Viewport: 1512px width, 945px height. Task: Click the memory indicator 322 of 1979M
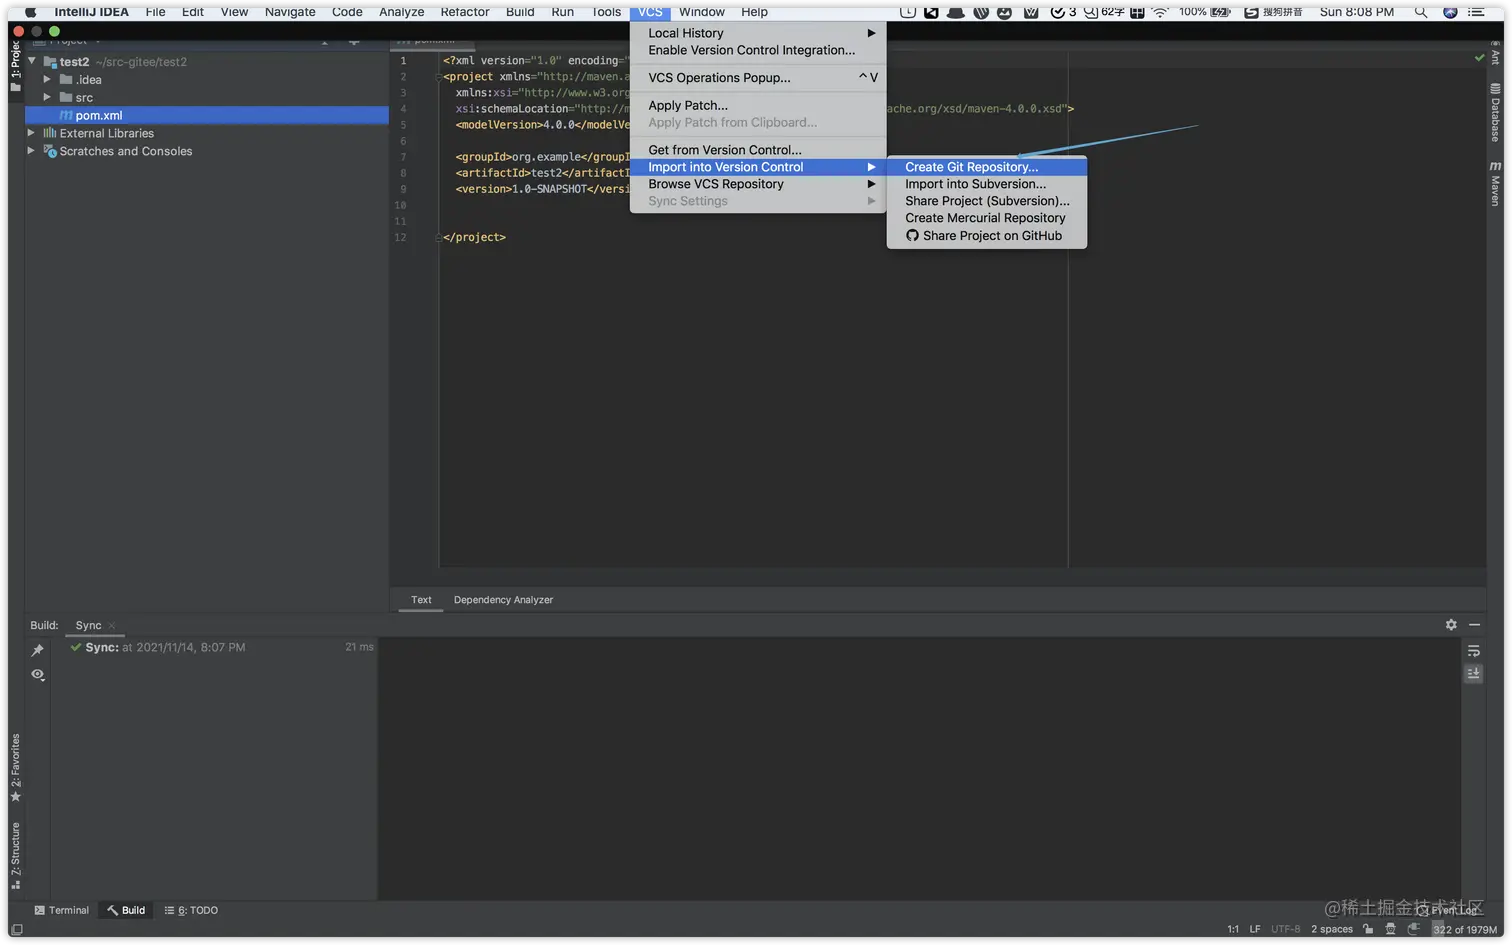[1465, 930]
